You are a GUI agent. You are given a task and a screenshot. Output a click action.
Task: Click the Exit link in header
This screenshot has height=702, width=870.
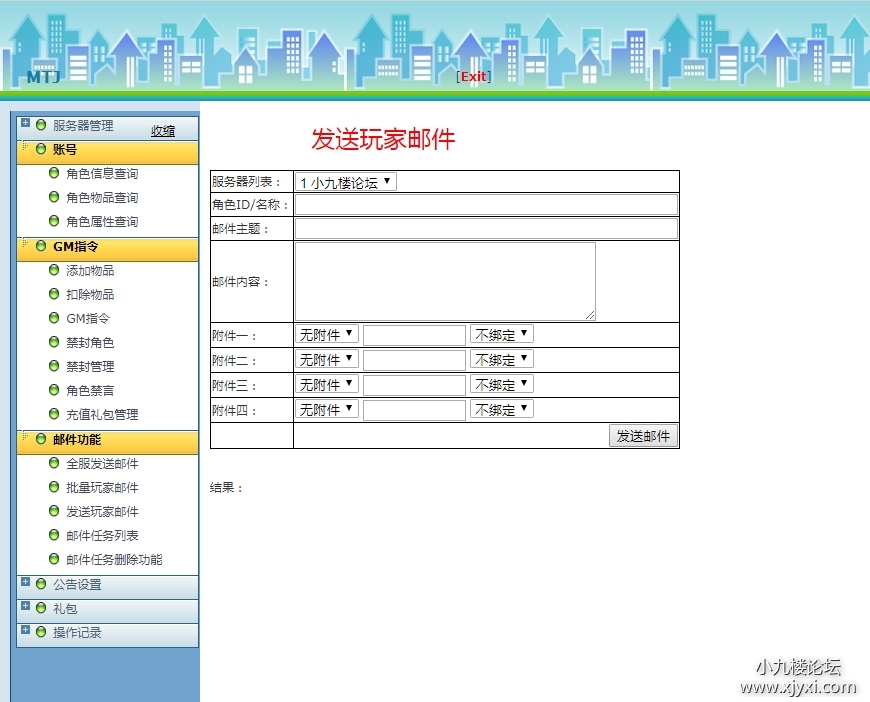pos(473,77)
